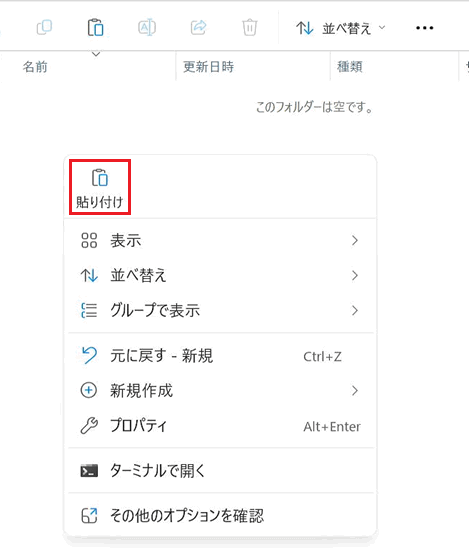Click the Paste icon in toolbar
This screenshot has width=469, height=550.
coord(95,27)
